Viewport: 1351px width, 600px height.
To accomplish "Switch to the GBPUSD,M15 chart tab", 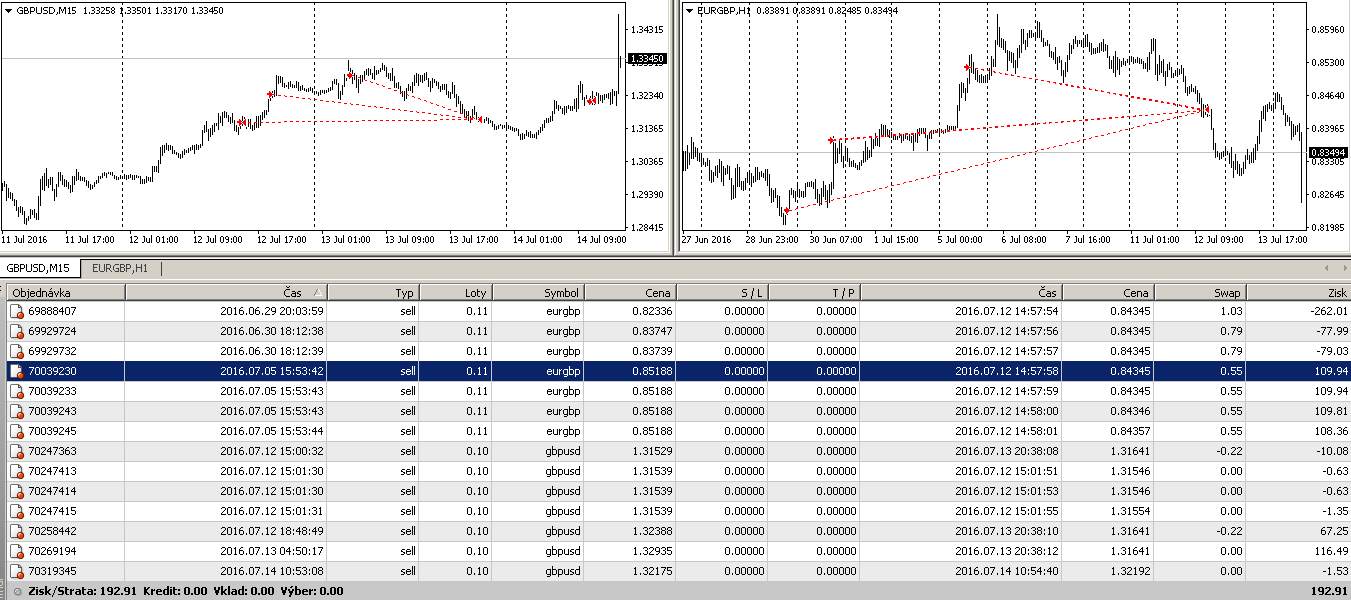I will (40, 268).
